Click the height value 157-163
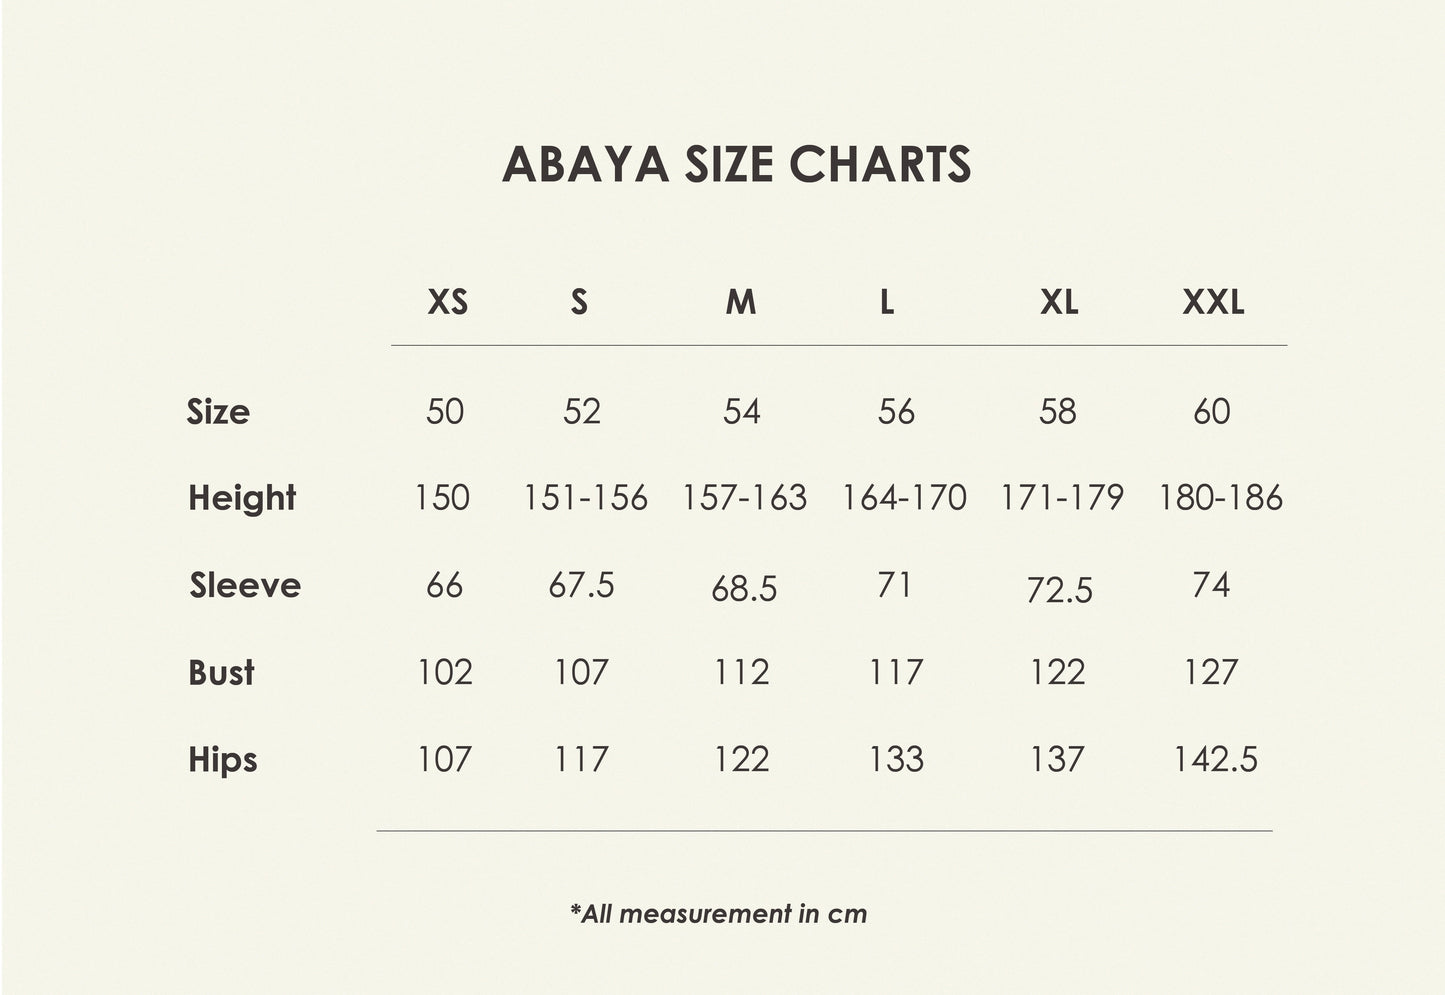The width and height of the screenshot is (1445, 995). pyautogui.click(x=744, y=498)
